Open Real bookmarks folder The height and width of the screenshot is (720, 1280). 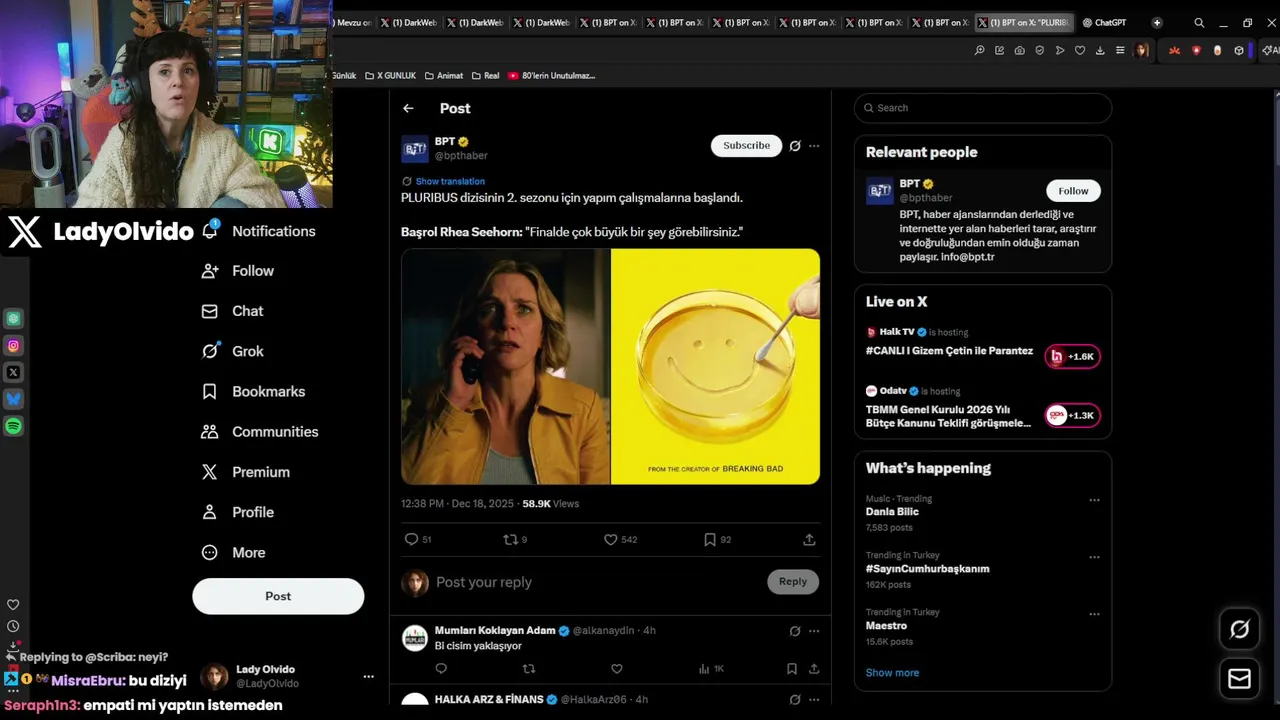(x=485, y=75)
